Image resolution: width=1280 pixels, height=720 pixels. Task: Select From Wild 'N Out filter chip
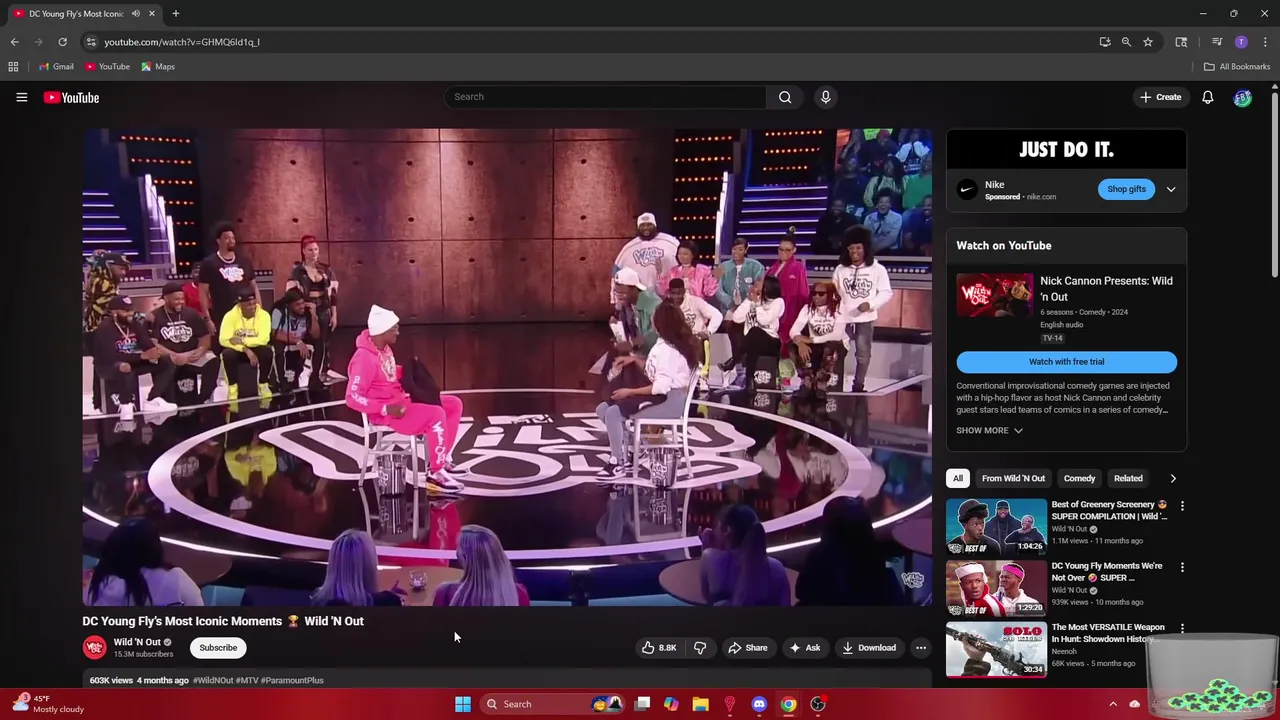pos(1013,478)
